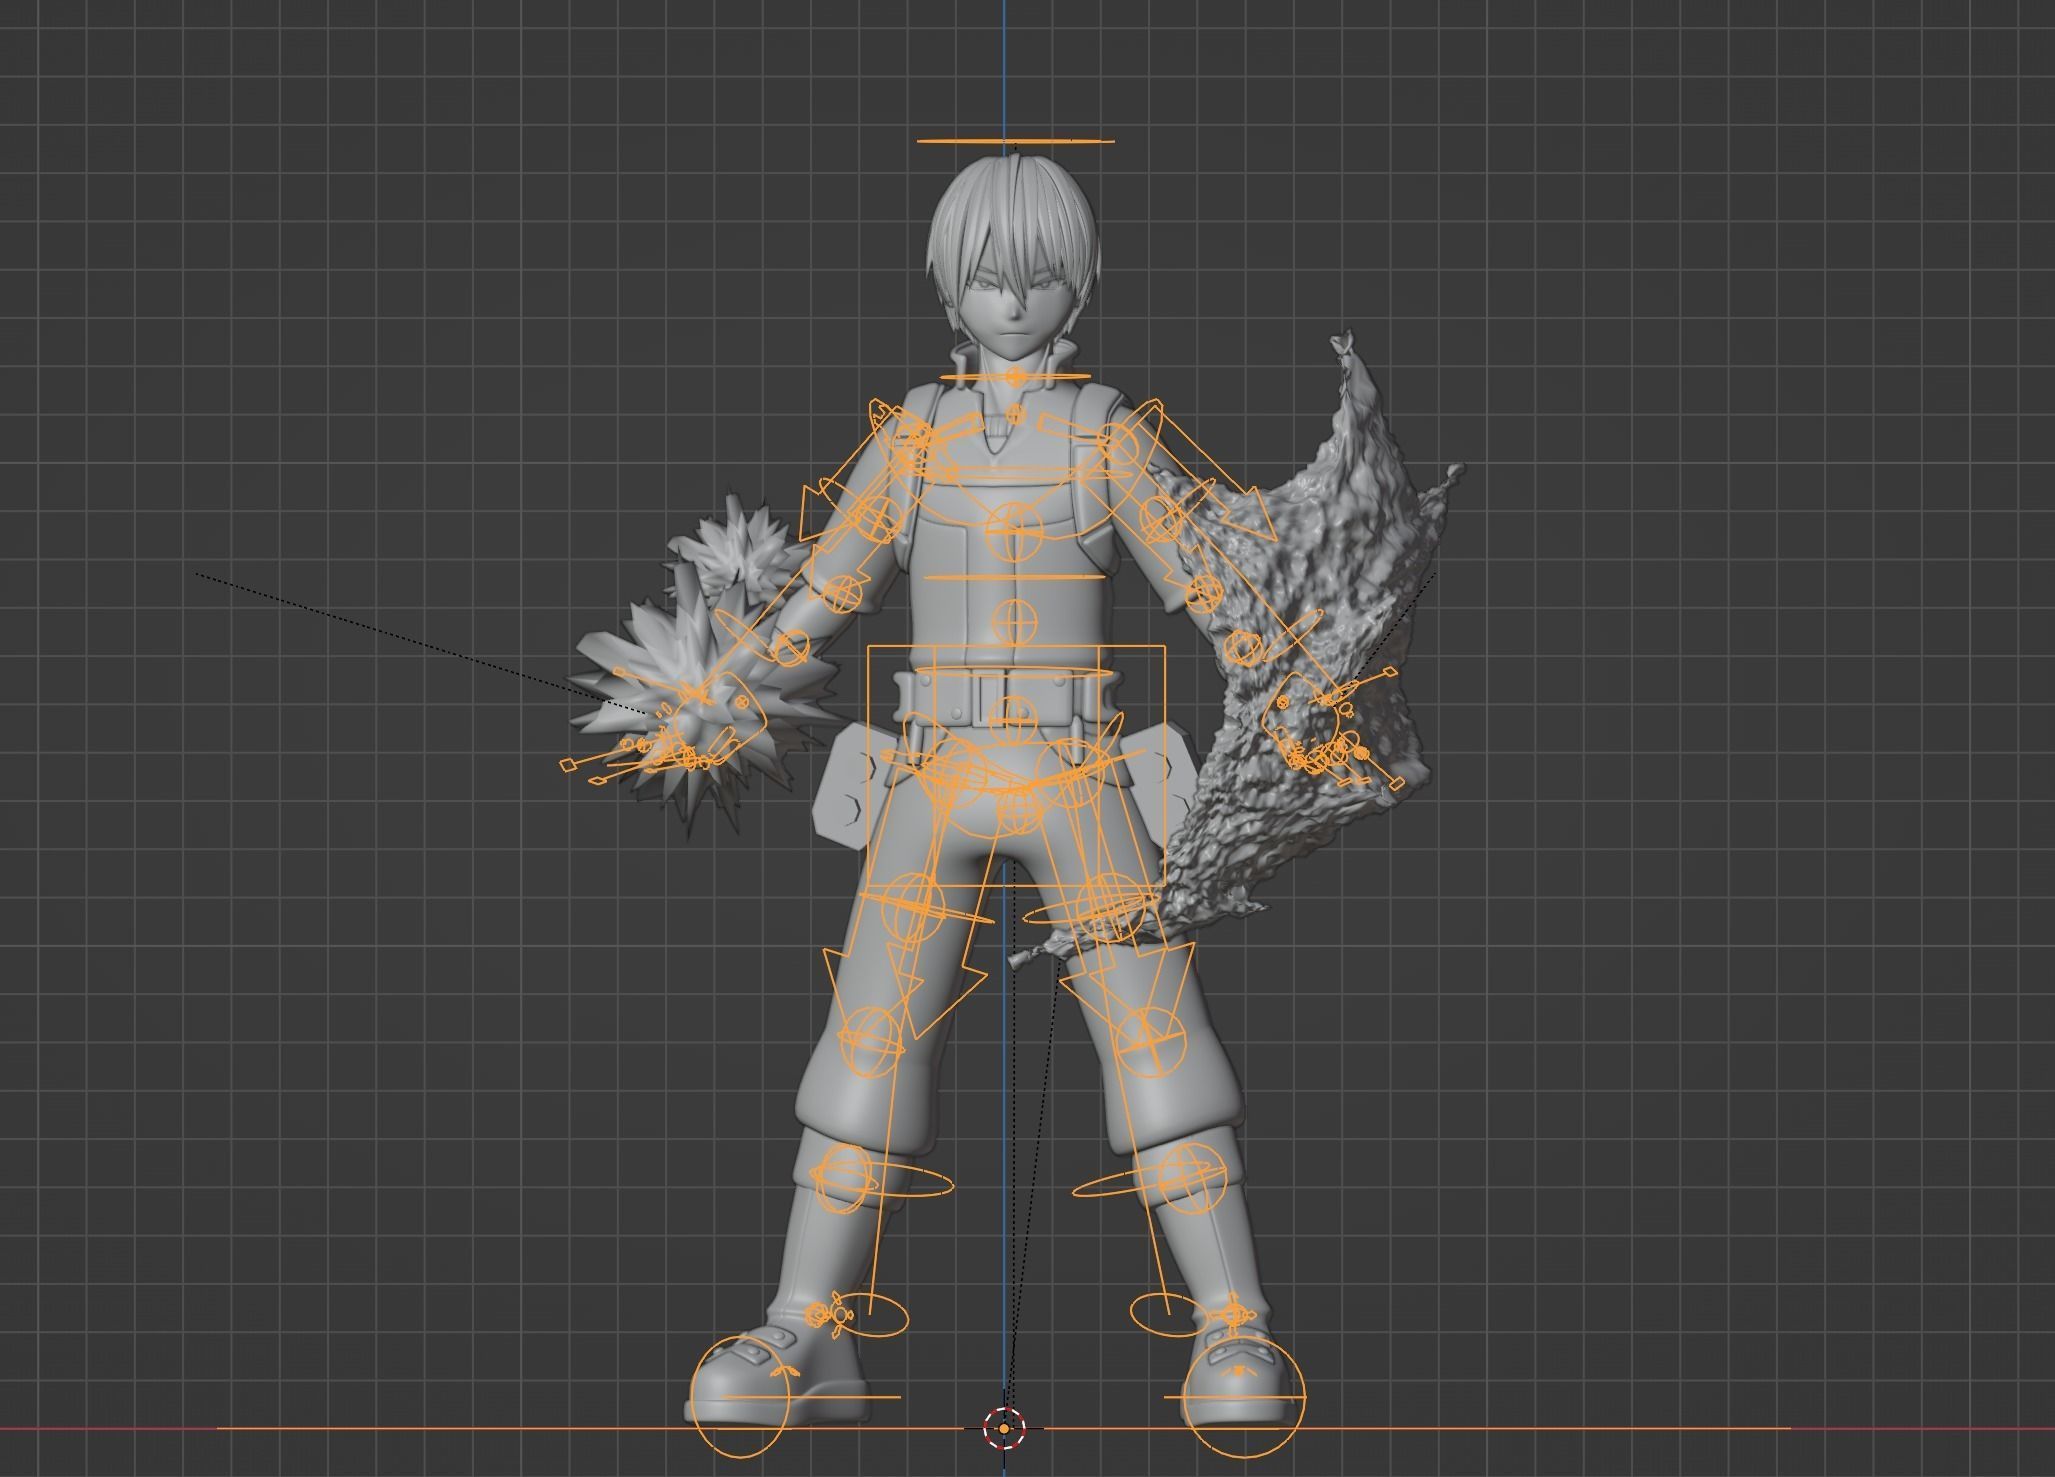Select the upper-arm sphere control on the ice arm
Image resolution: width=2055 pixels, height=1477 pixels.
[x=878, y=518]
